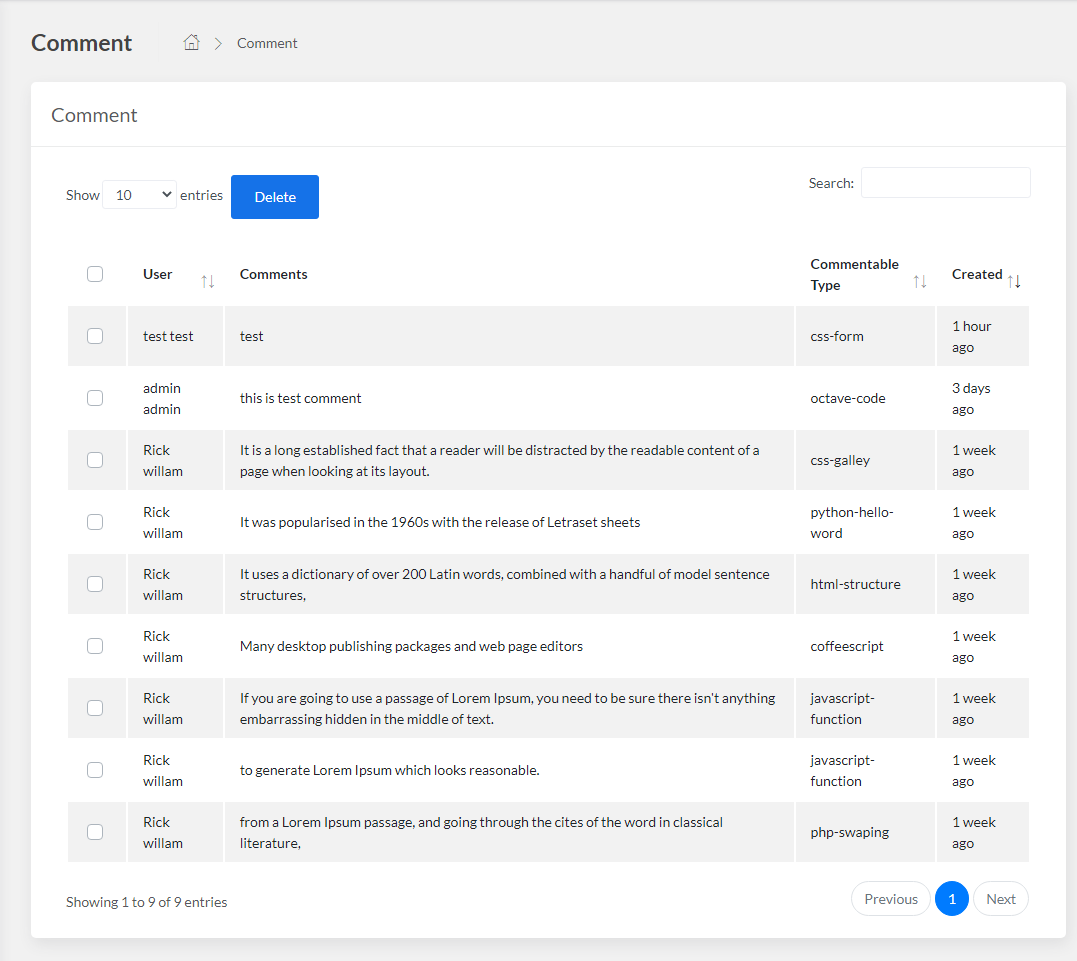Open the Comment breadcrumb link beside home icon

click(x=267, y=43)
